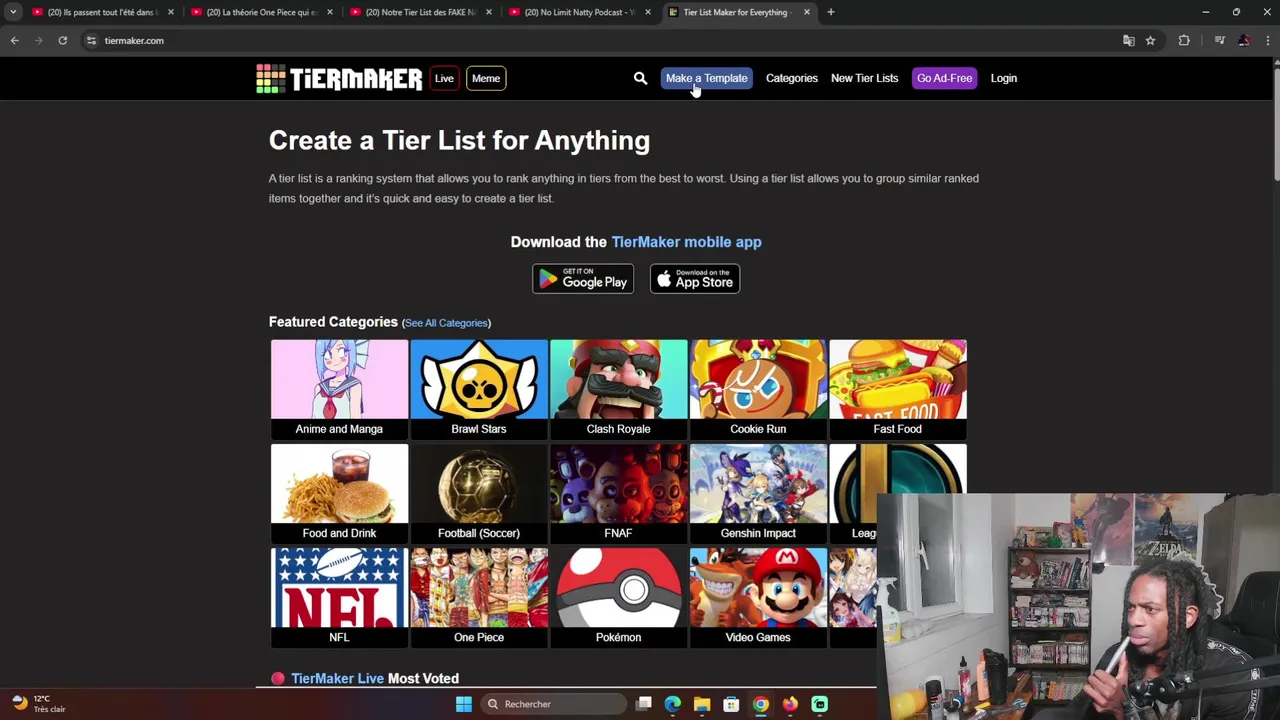1280x720 pixels.
Task: Open the browser extensions puzzle icon
Action: [x=1184, y=40]
